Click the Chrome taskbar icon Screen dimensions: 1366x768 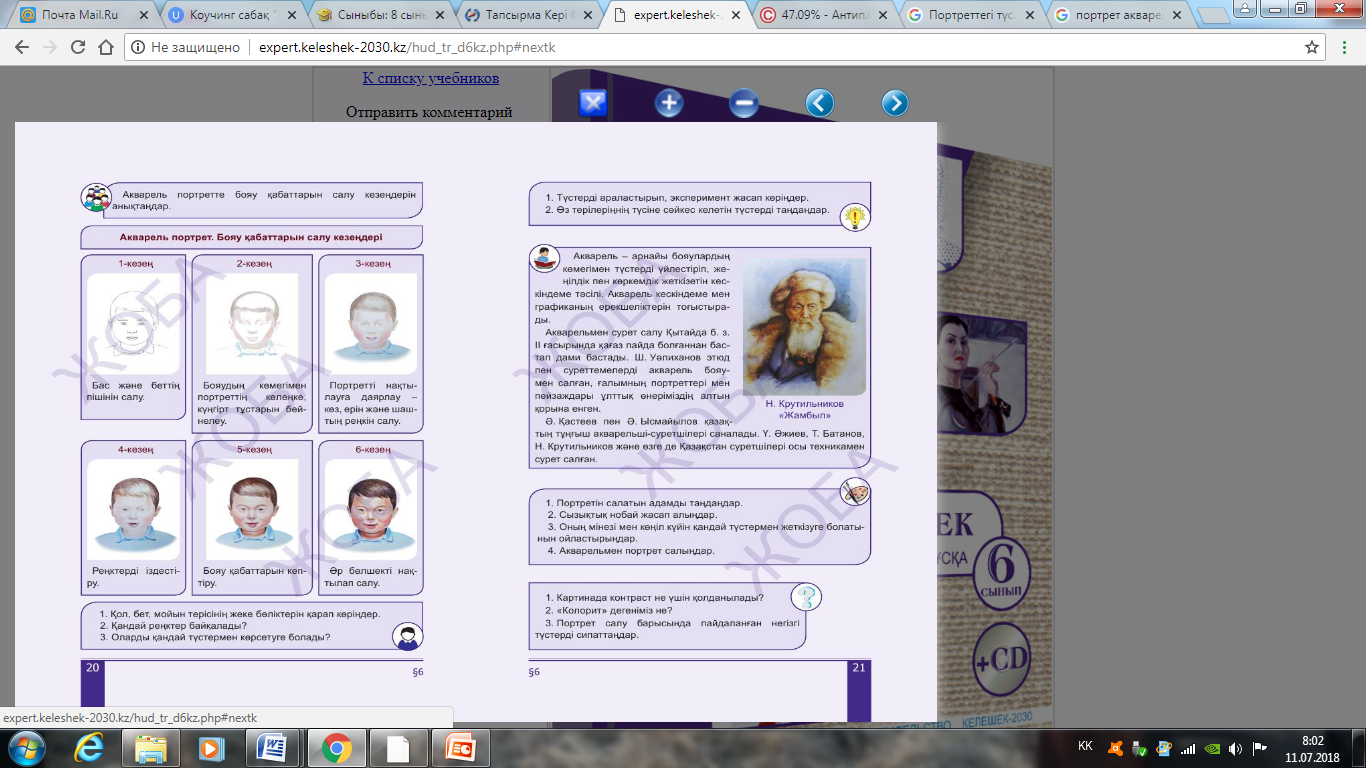point(335,747)
